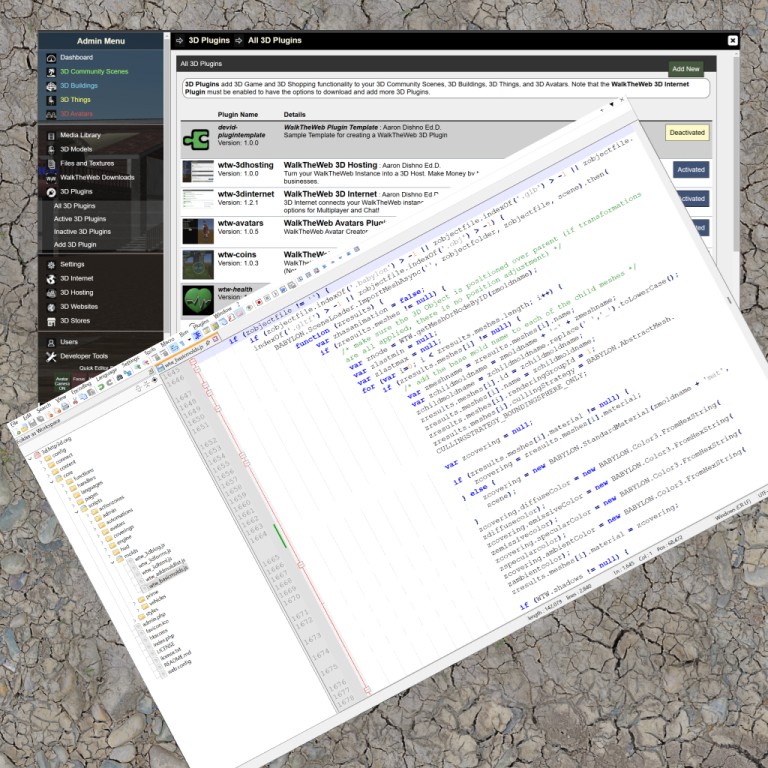Toggle the Activated button for wtw-3dhosting
This screenshot has width=768, height=768.
tap(691, 170)
